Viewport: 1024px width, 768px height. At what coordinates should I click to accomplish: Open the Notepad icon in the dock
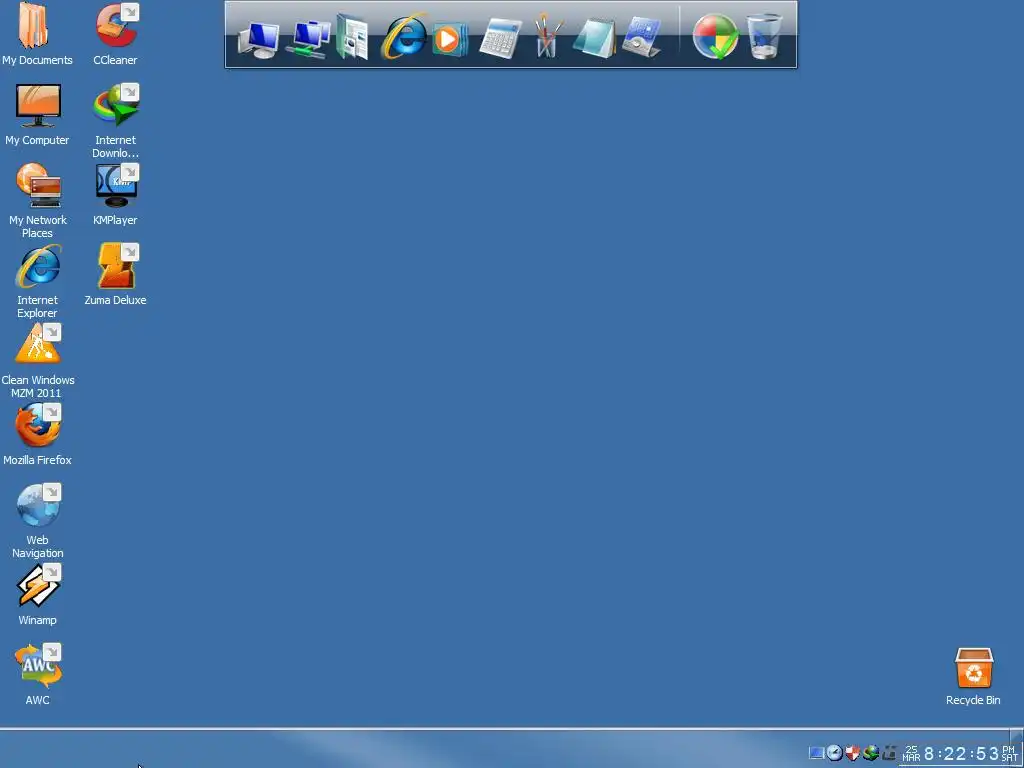[x=594, y=39]
